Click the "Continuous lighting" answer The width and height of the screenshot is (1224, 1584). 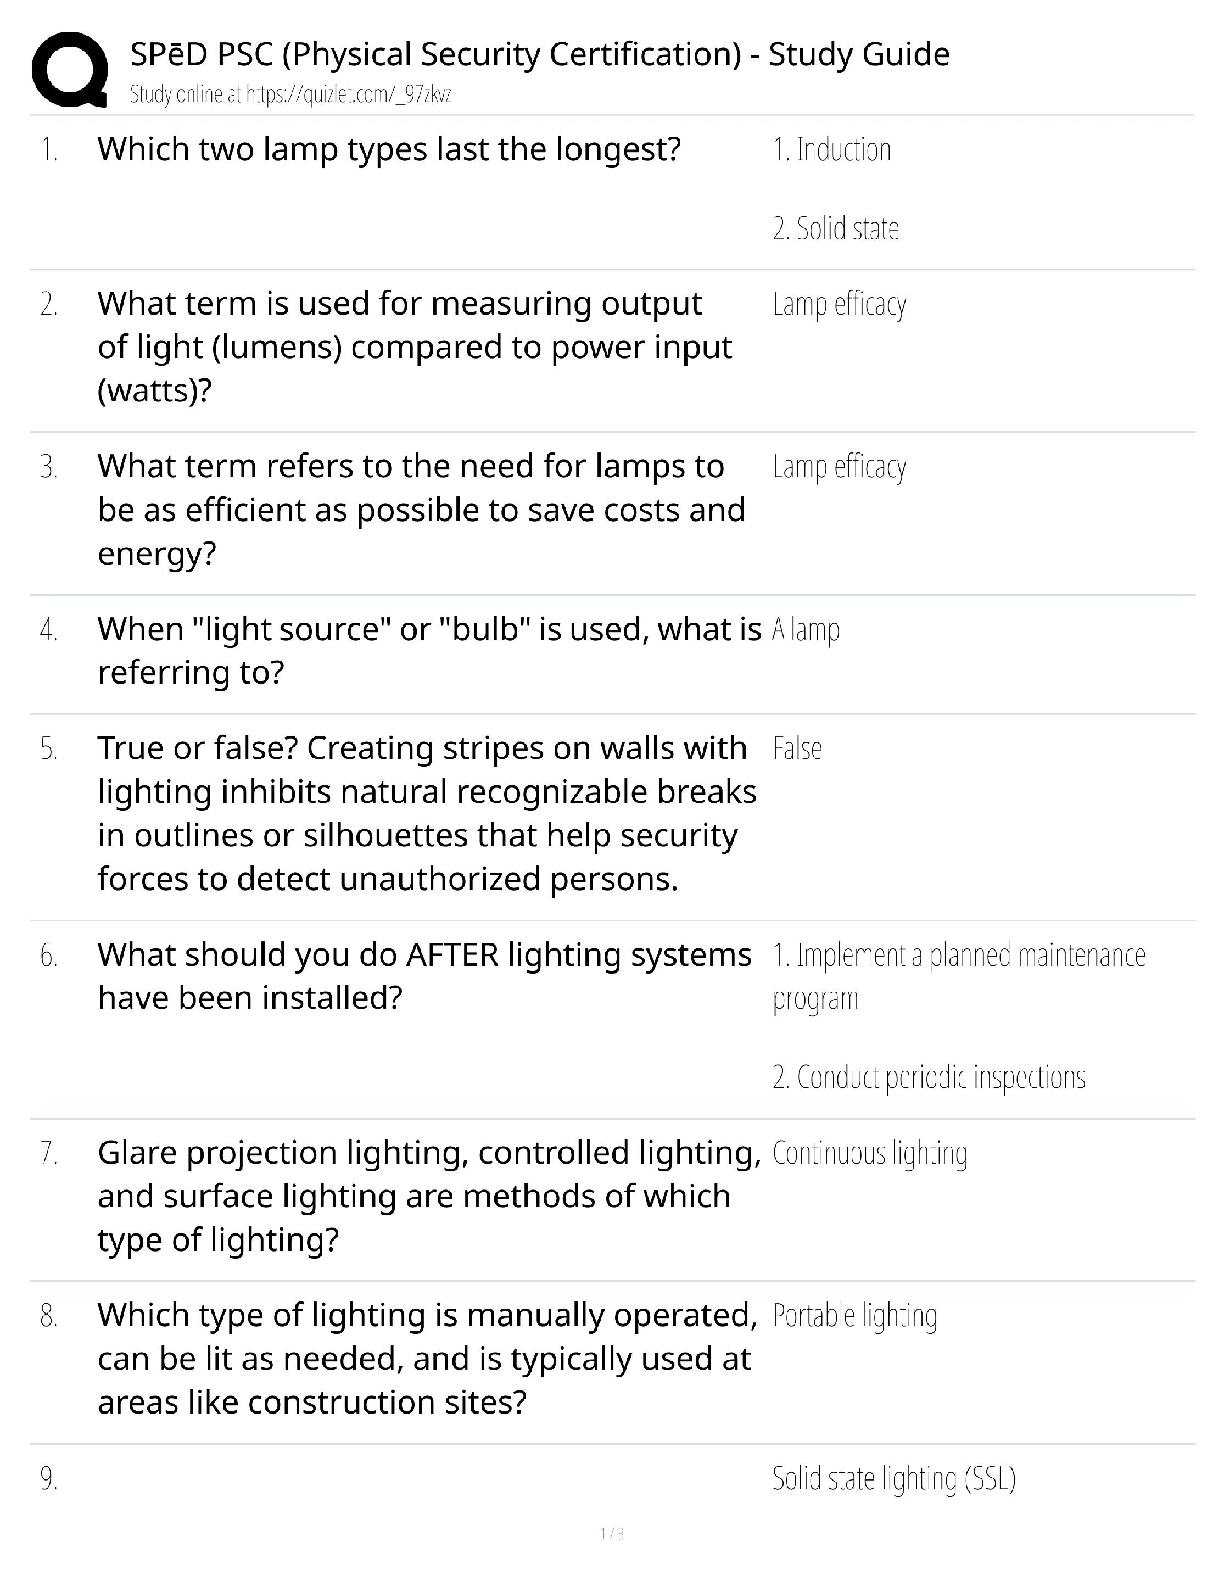tap(869, 1154)
